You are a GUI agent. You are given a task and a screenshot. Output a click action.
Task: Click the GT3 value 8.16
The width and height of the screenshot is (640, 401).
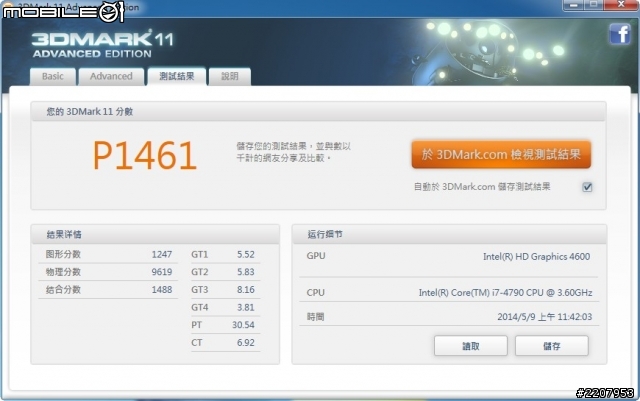point(246,290)
